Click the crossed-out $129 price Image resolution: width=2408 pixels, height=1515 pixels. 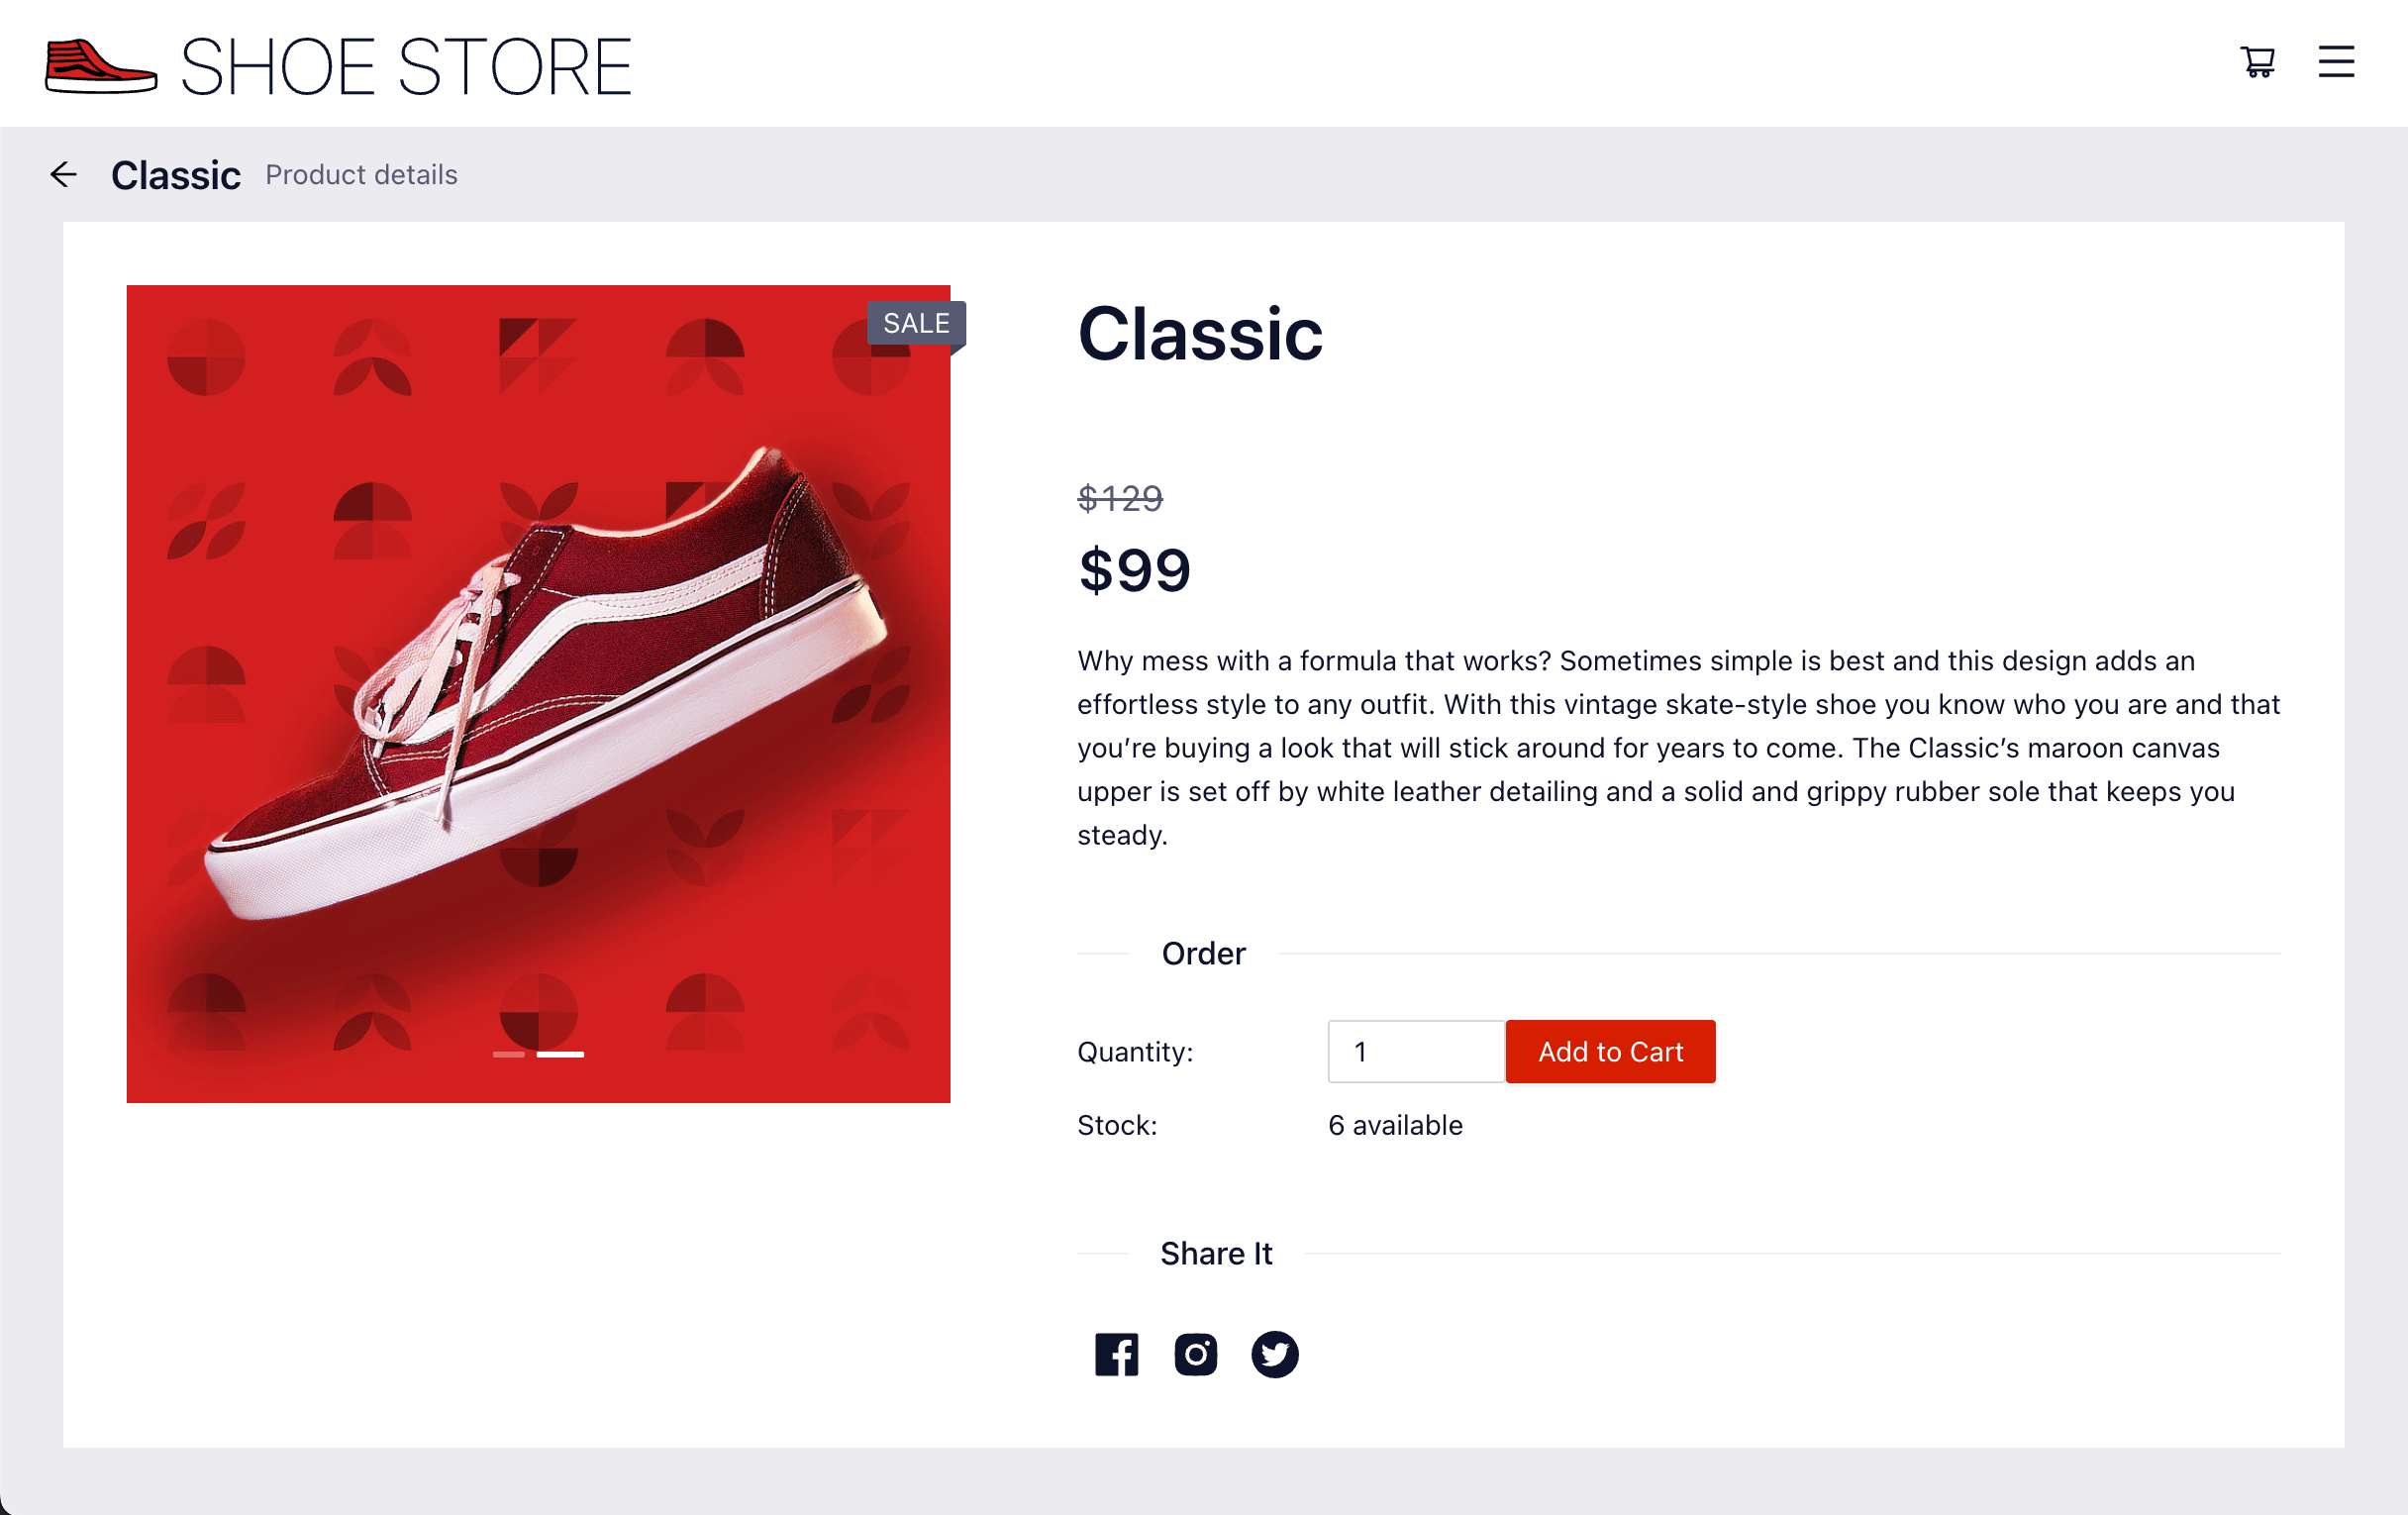click(x=1120, y=497)
